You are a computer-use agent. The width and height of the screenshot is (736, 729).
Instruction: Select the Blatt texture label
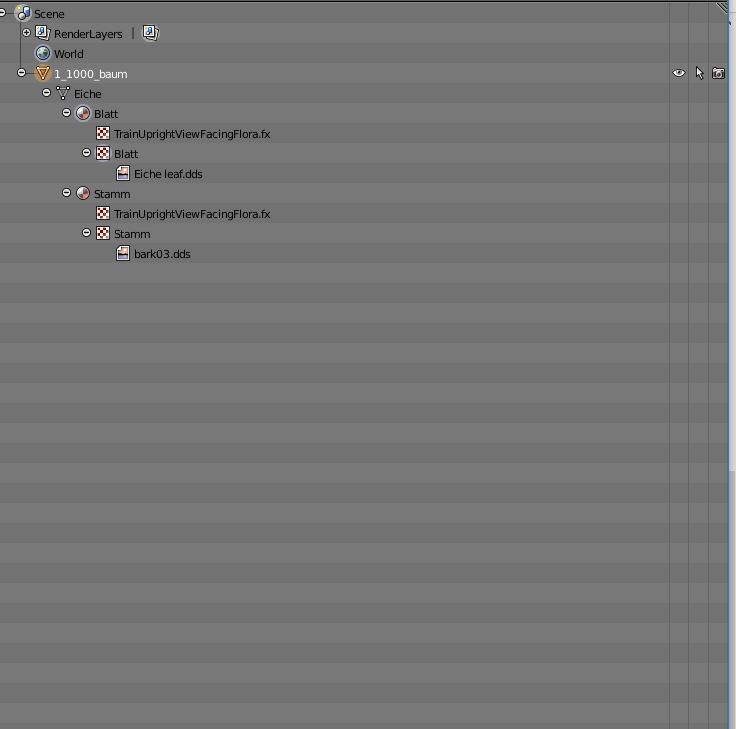pos(126,154)
